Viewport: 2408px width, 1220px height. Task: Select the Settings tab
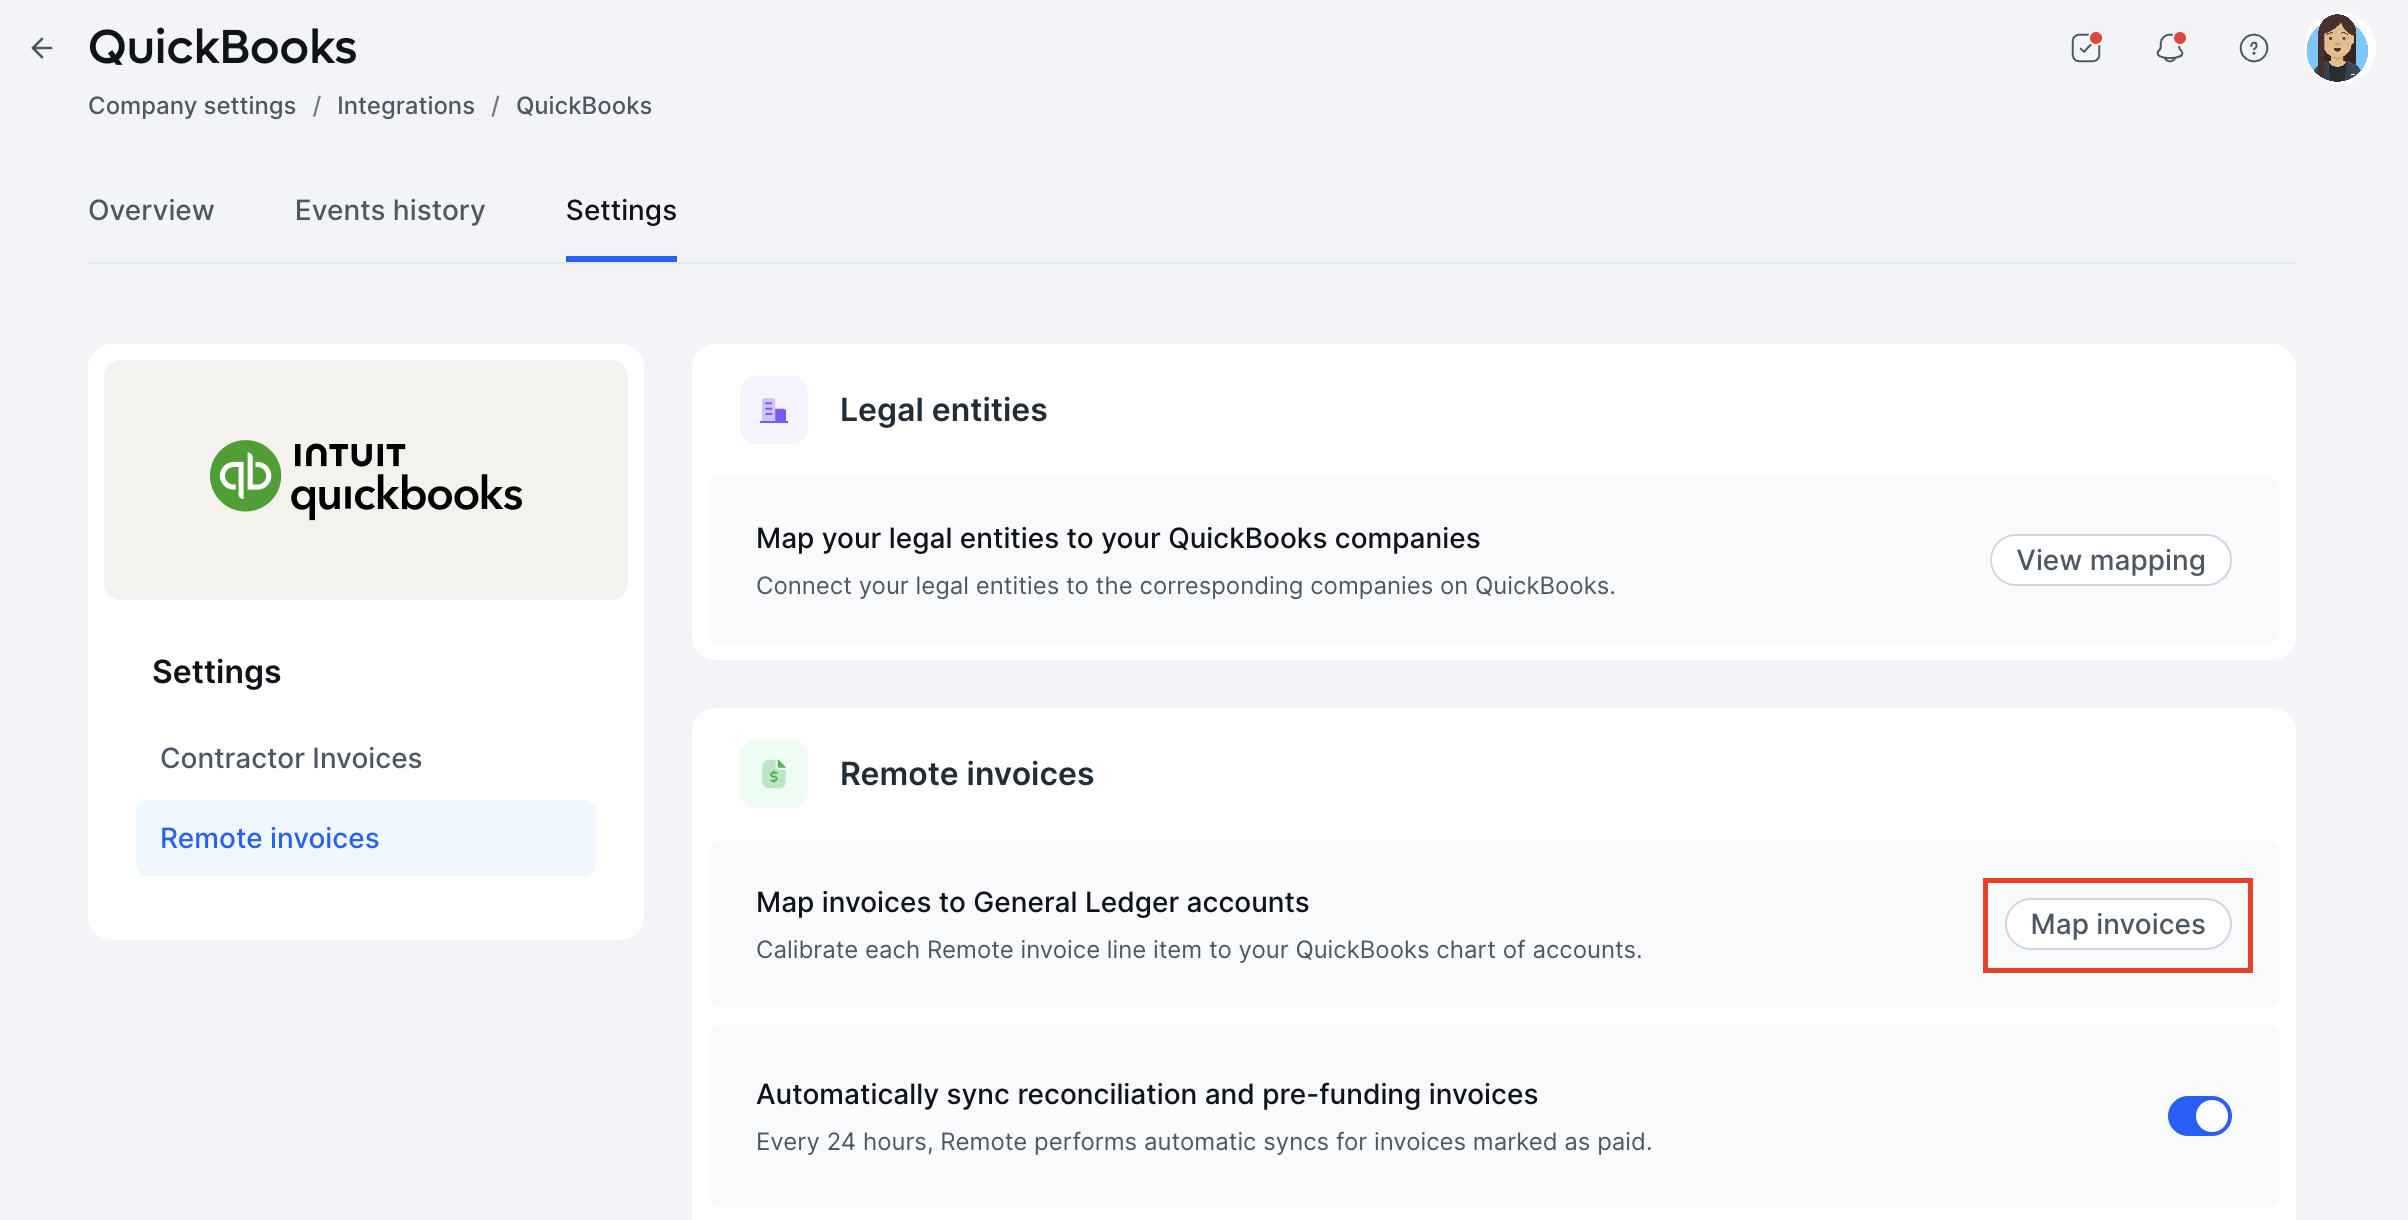[621, 210]
